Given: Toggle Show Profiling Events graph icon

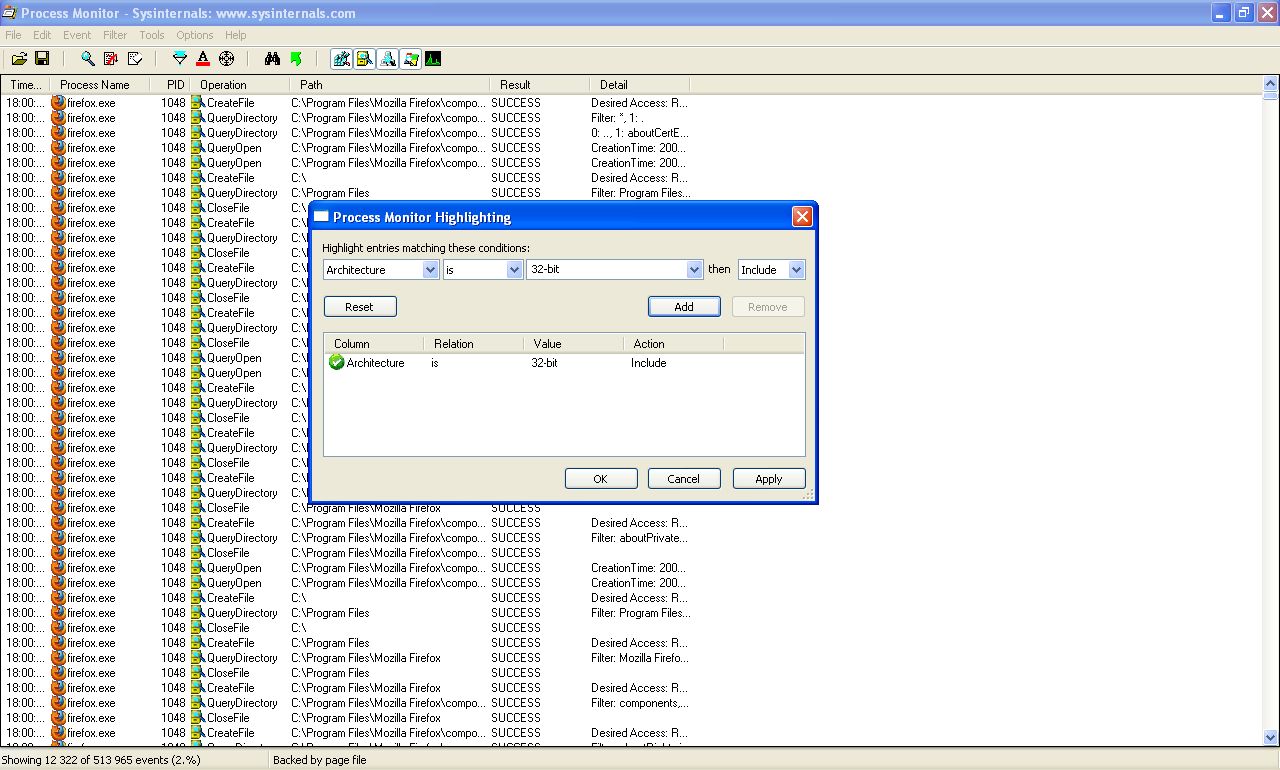Looking at the screenshot, I should tap(433, 59).
